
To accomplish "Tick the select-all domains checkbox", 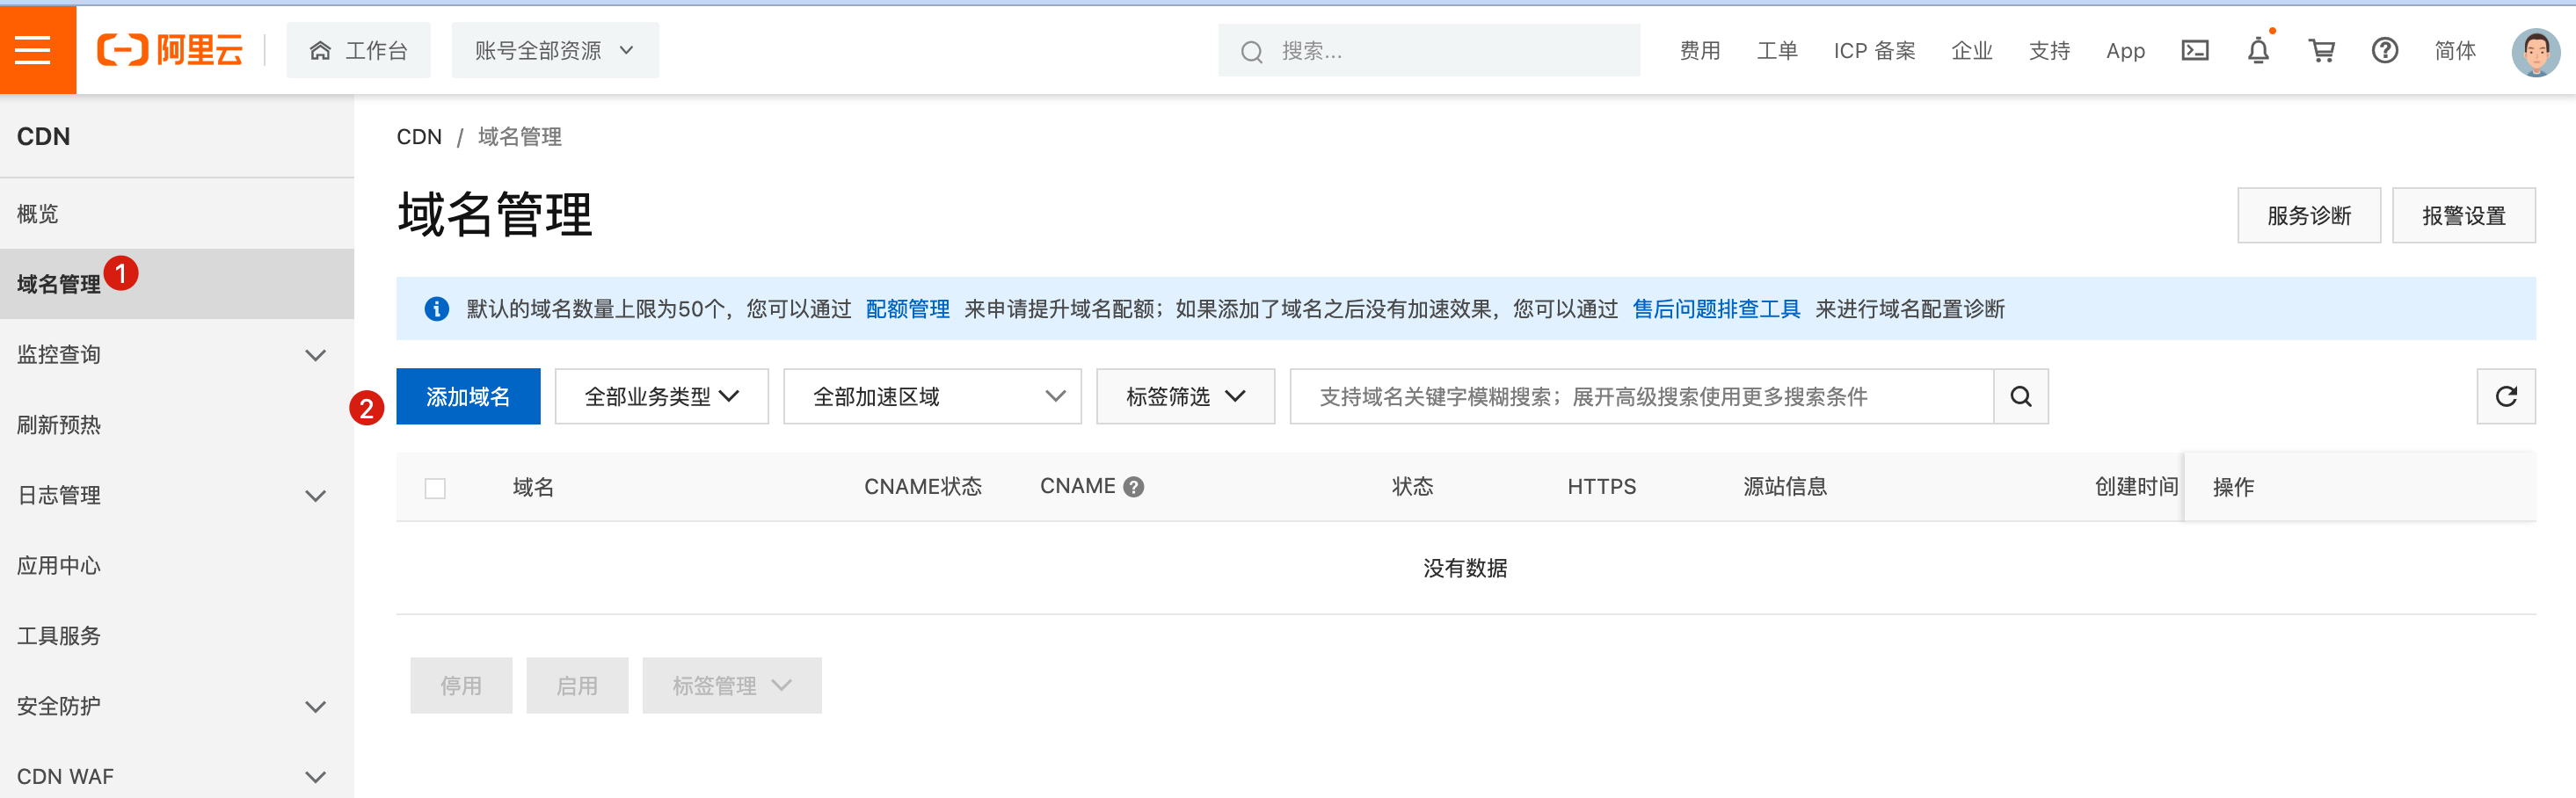I will (435, 488).
